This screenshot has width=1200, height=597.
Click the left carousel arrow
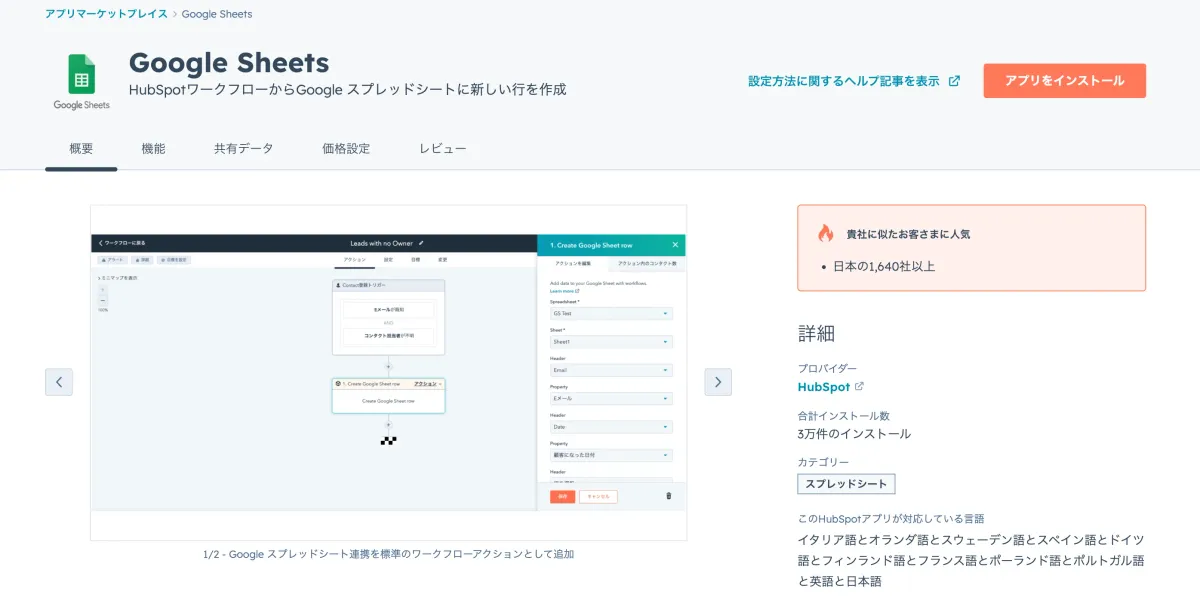click(x=59, y=382)
